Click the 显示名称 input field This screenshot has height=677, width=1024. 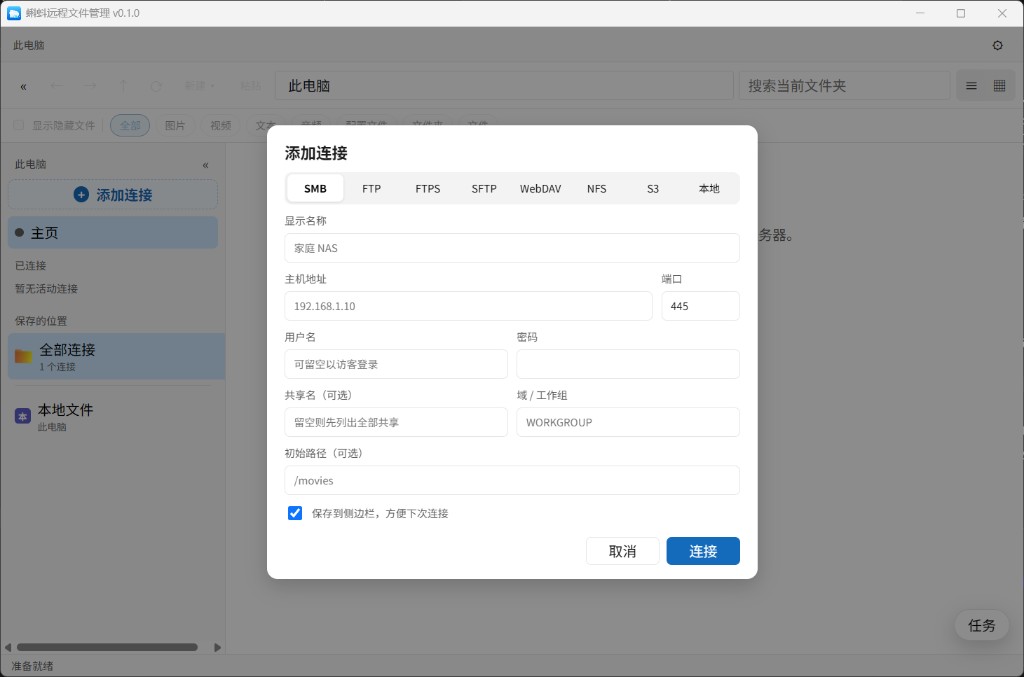[x=512, y=248]
